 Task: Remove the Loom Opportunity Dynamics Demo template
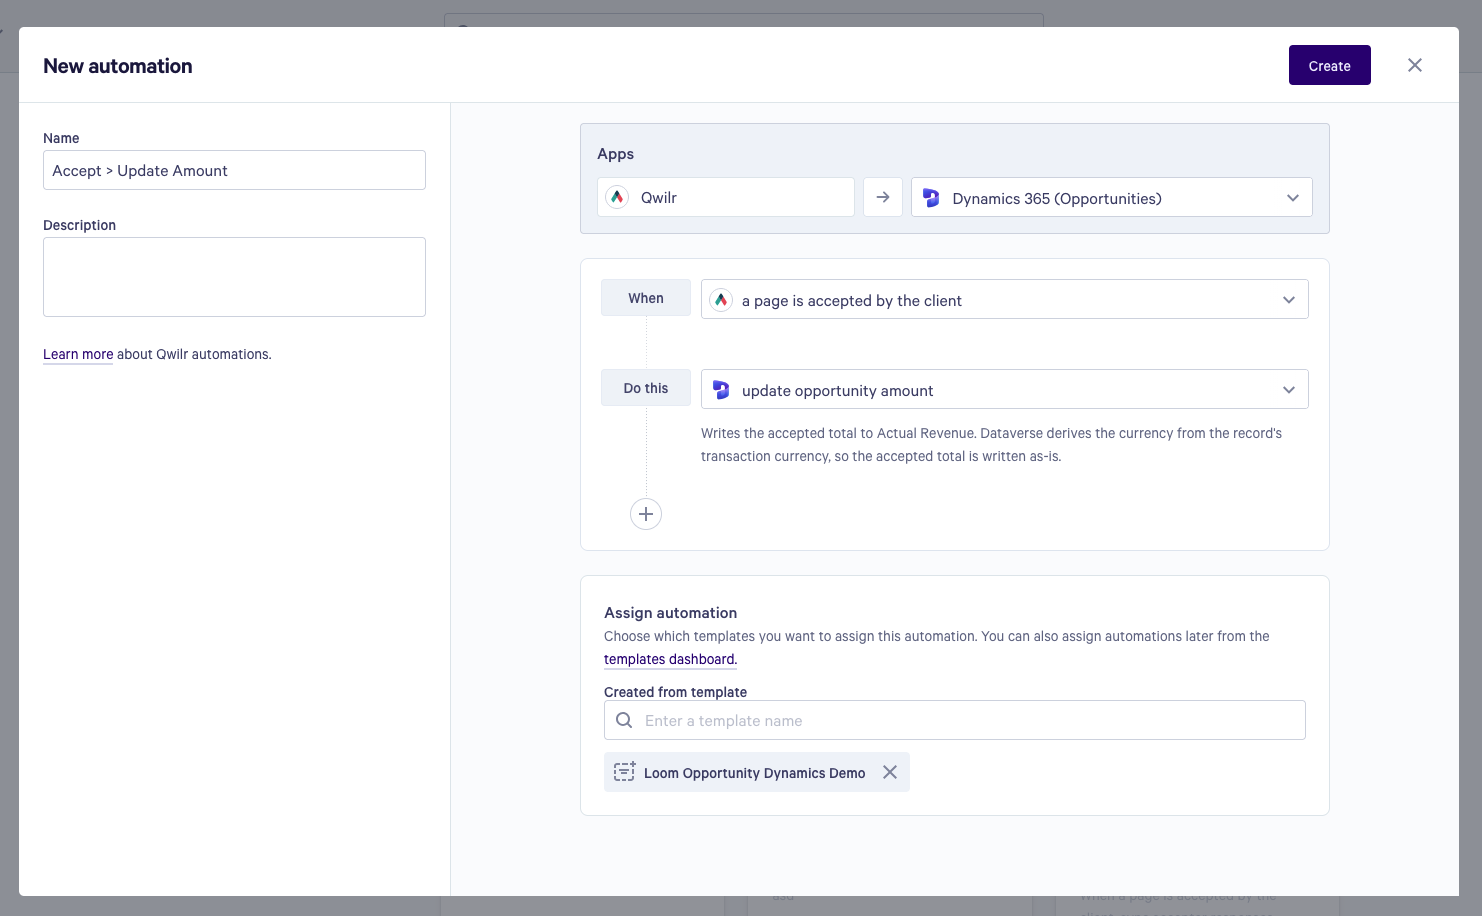point(890,772)
